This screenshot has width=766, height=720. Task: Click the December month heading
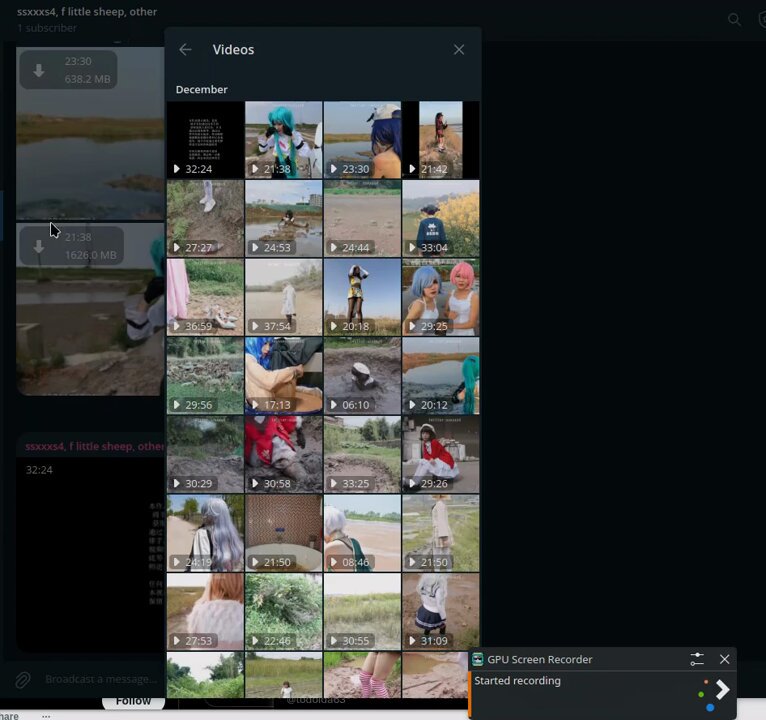201,89
